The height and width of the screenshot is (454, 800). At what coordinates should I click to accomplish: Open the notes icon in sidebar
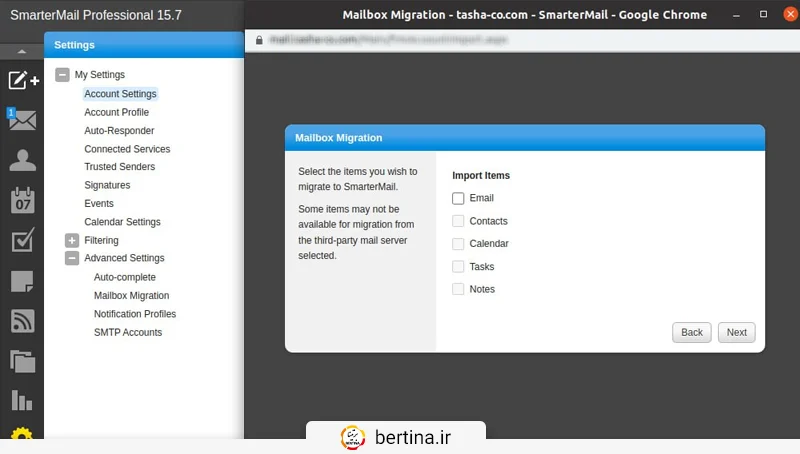(22, 281)
